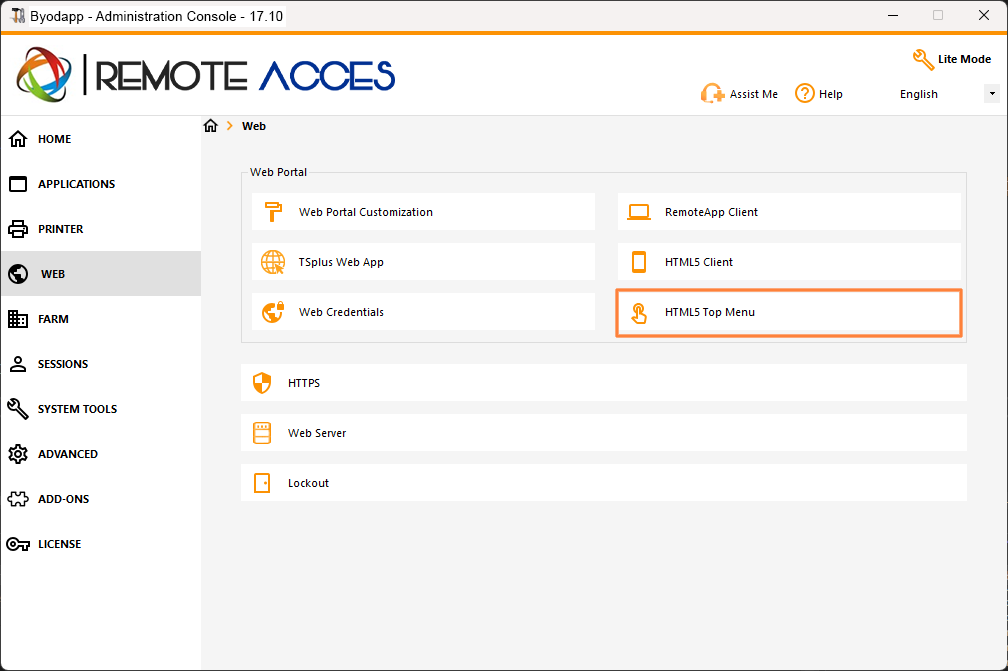Click the Assist Me headset icon
Viewport: 1008px width, 671px height.
pos(712,94)
